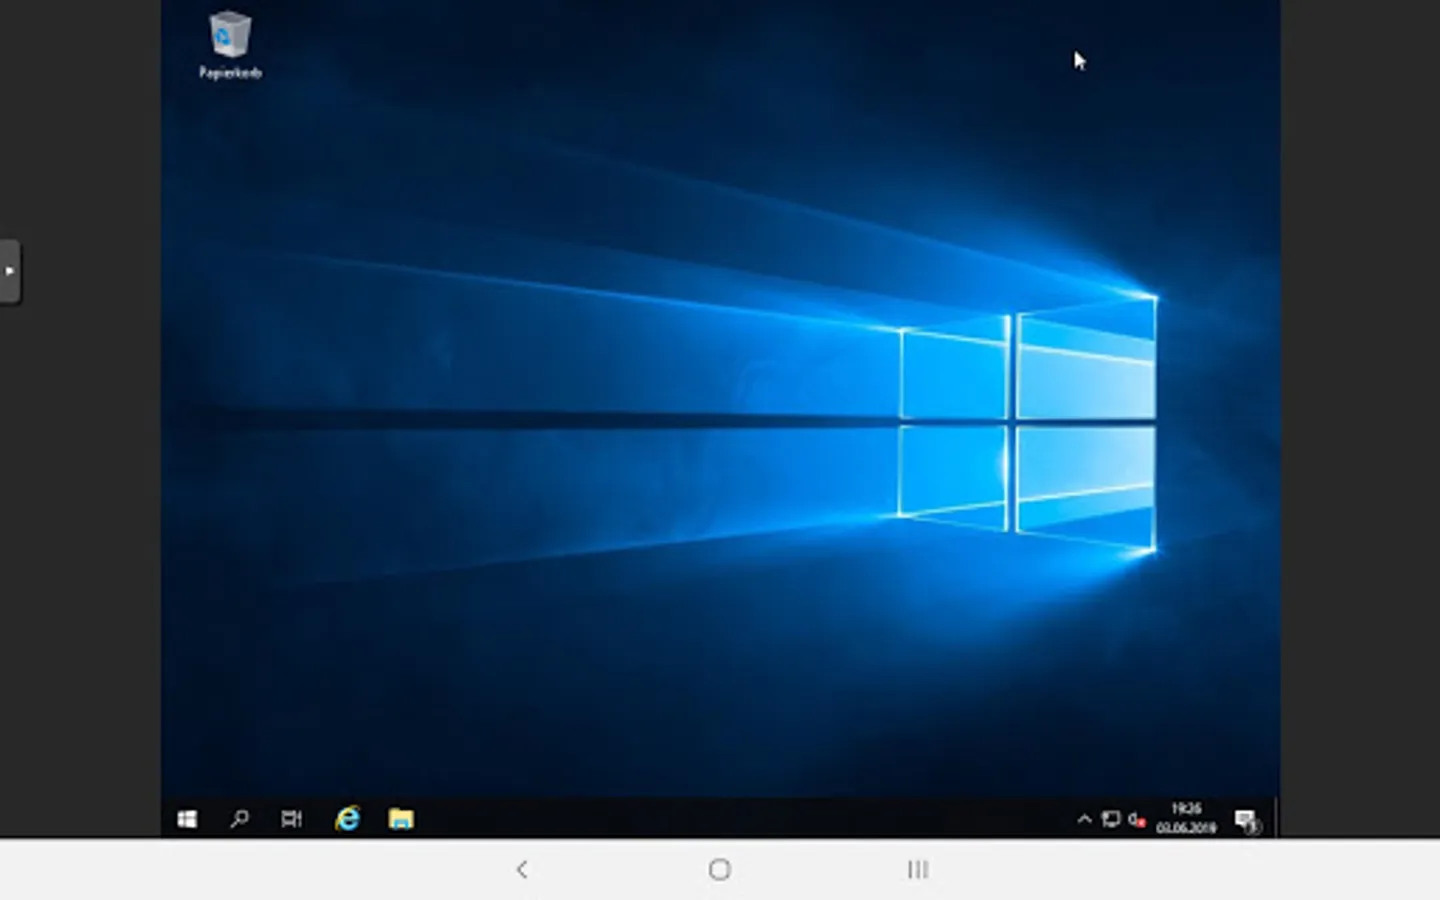Show hidden system tray icons

pos(1084,819)
